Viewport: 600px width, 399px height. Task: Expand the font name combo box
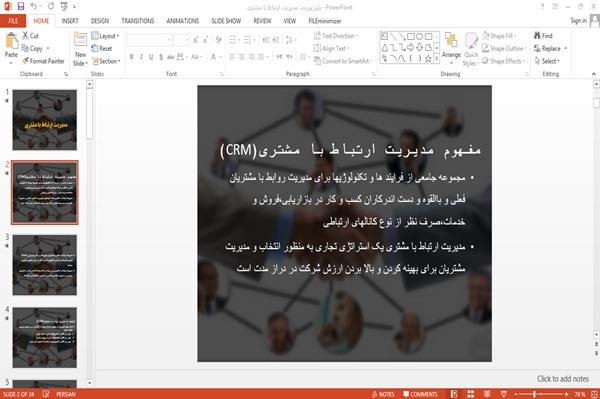[x=169, y=40]
